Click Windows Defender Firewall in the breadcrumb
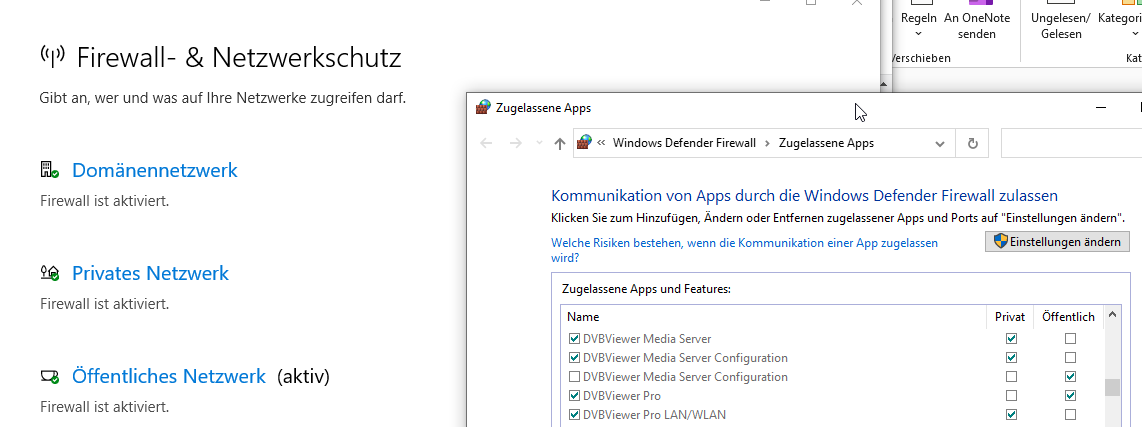 (x=684, y=143)
